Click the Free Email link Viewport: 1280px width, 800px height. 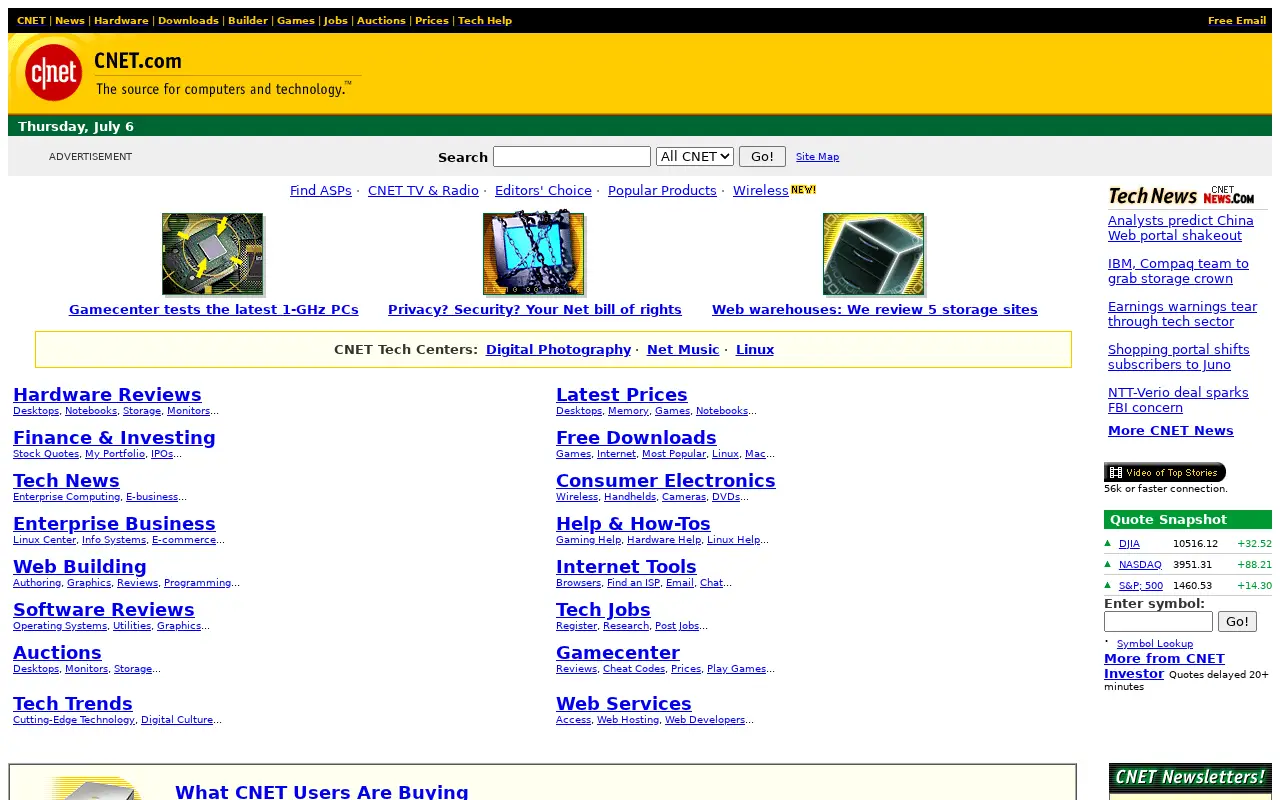click(x=1237, y=20)
